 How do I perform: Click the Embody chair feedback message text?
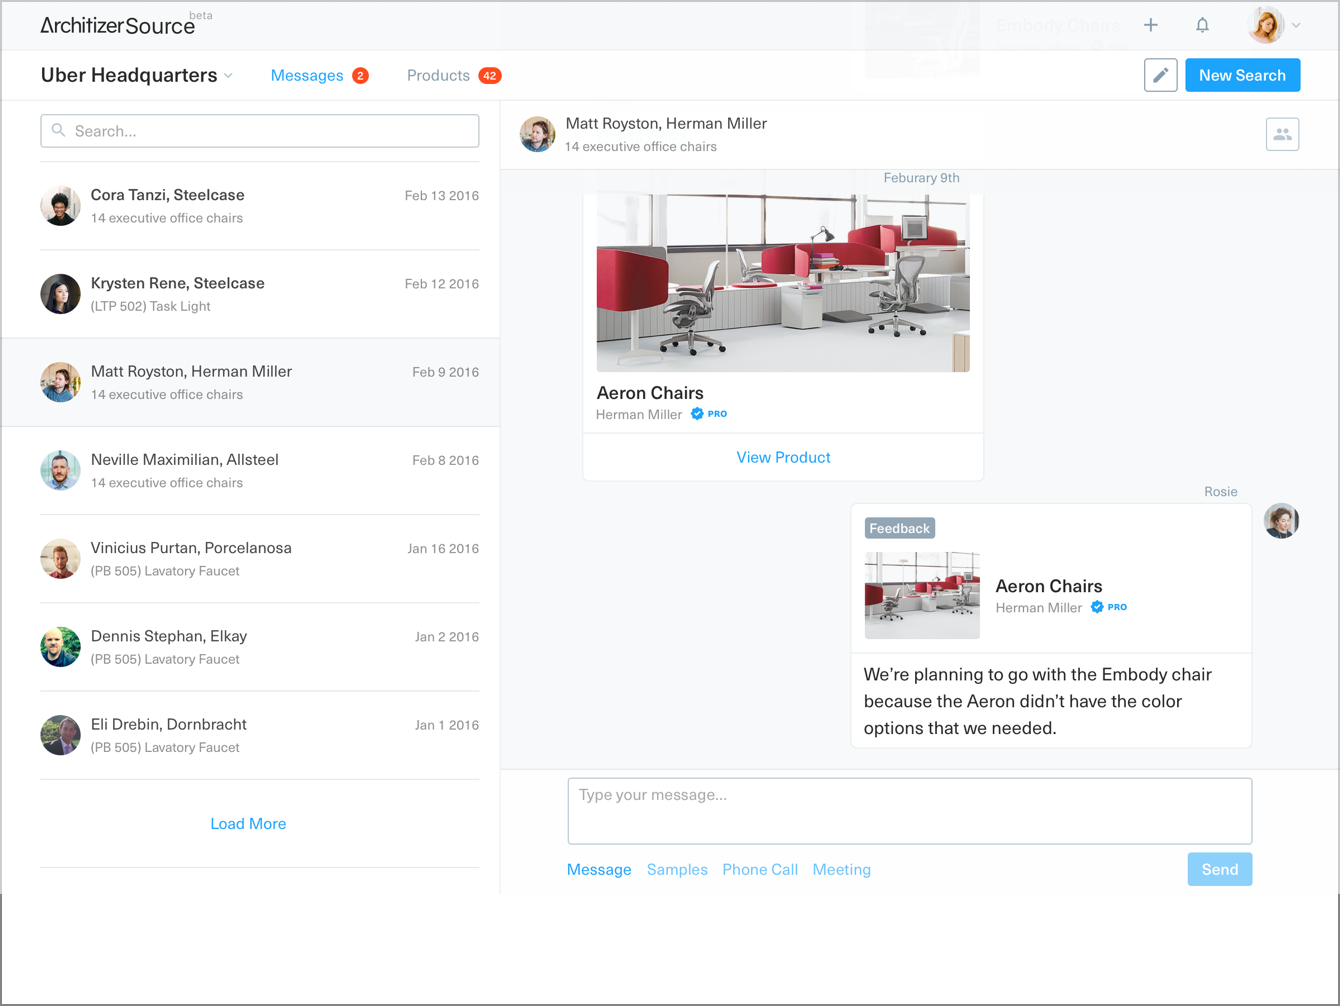click(x=1038, y=701)
